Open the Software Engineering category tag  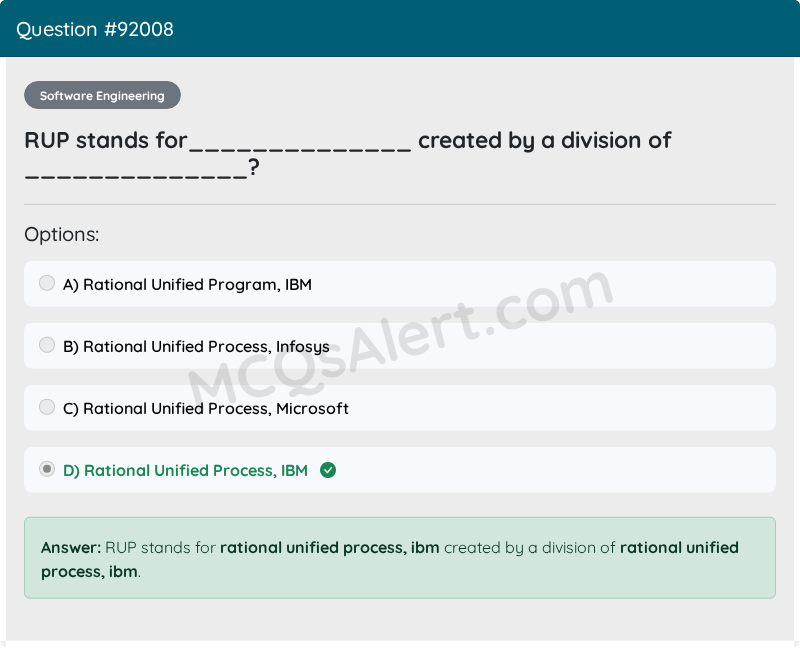point(103,95)
